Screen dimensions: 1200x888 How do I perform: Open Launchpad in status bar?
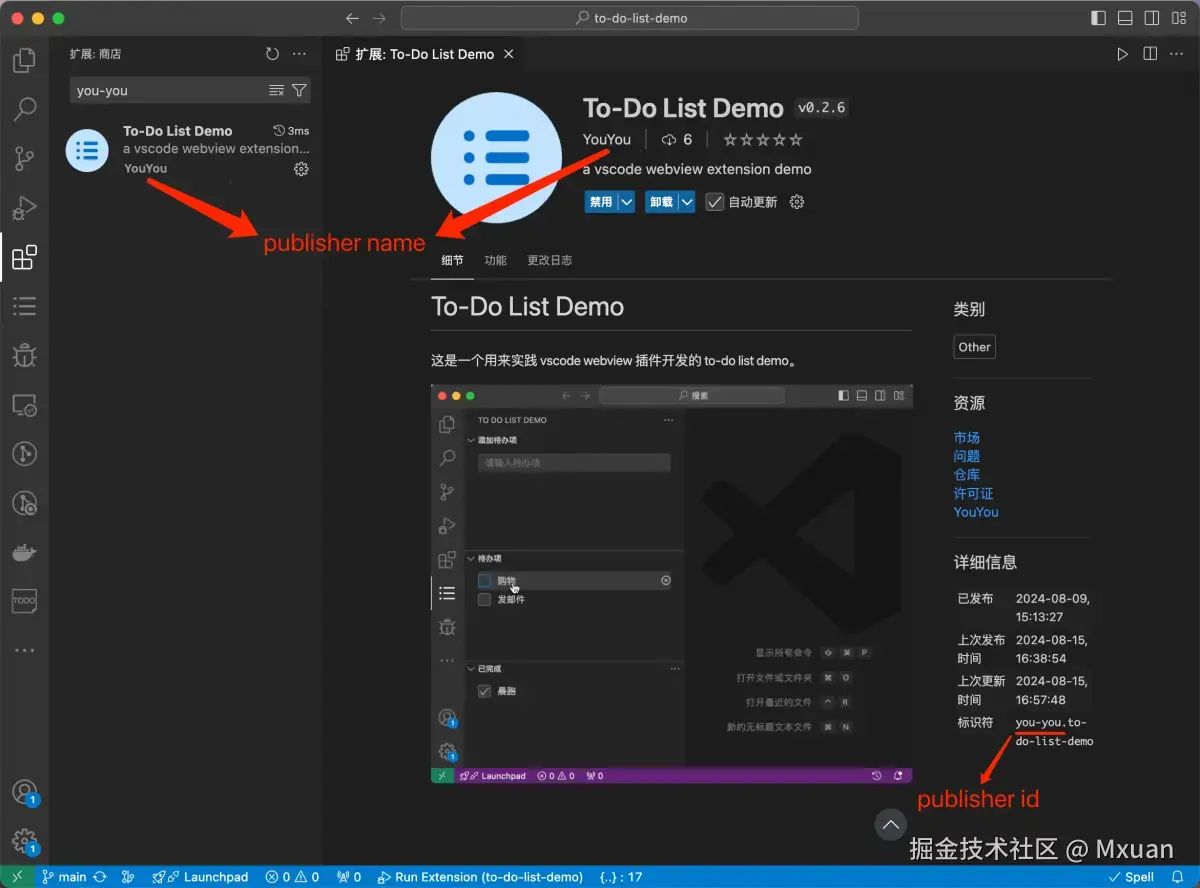[200, 877]
